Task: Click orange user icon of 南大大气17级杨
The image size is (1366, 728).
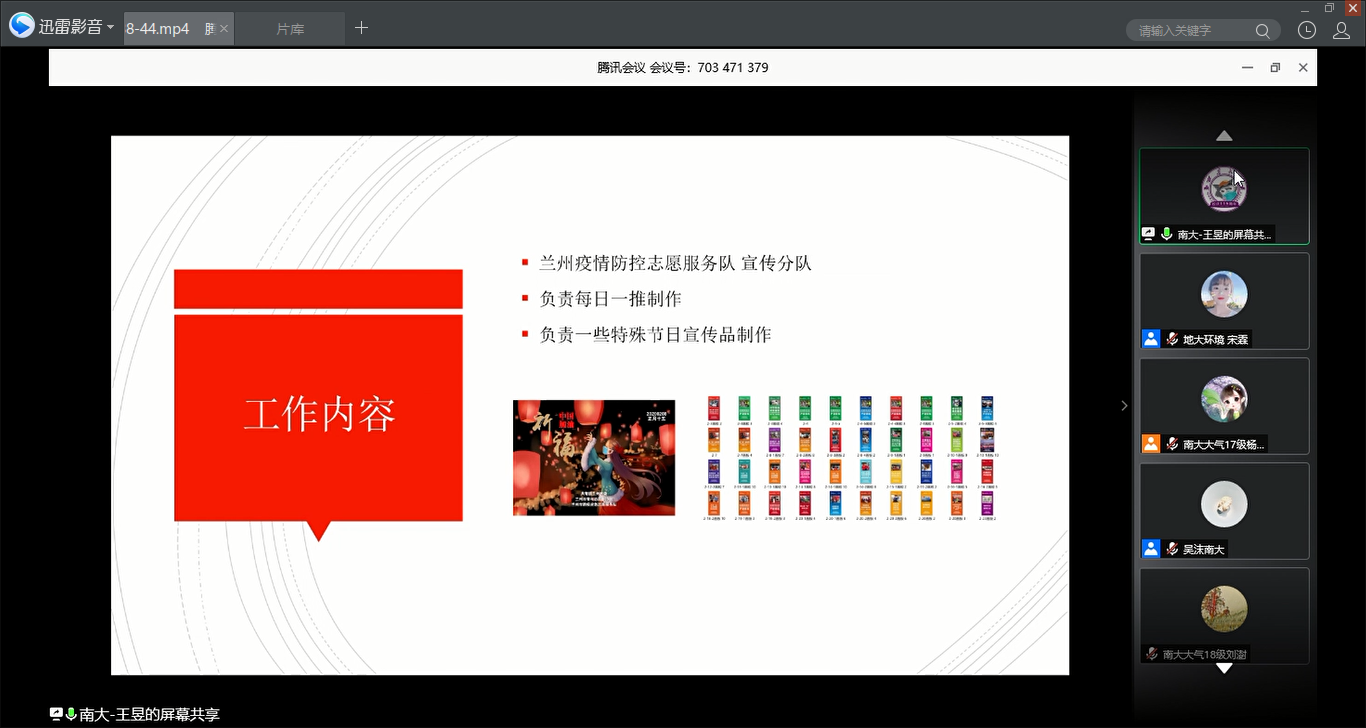Action: [x=1151, y=444]
